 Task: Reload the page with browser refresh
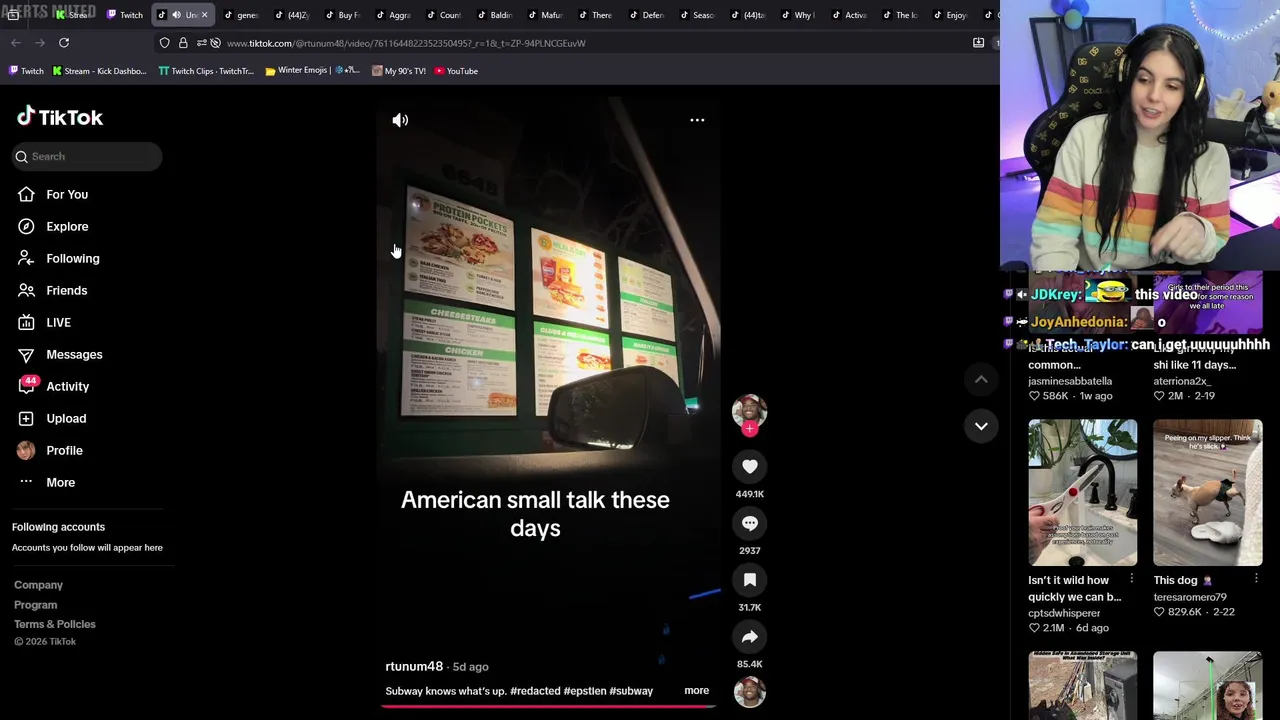tap(64, 43)
